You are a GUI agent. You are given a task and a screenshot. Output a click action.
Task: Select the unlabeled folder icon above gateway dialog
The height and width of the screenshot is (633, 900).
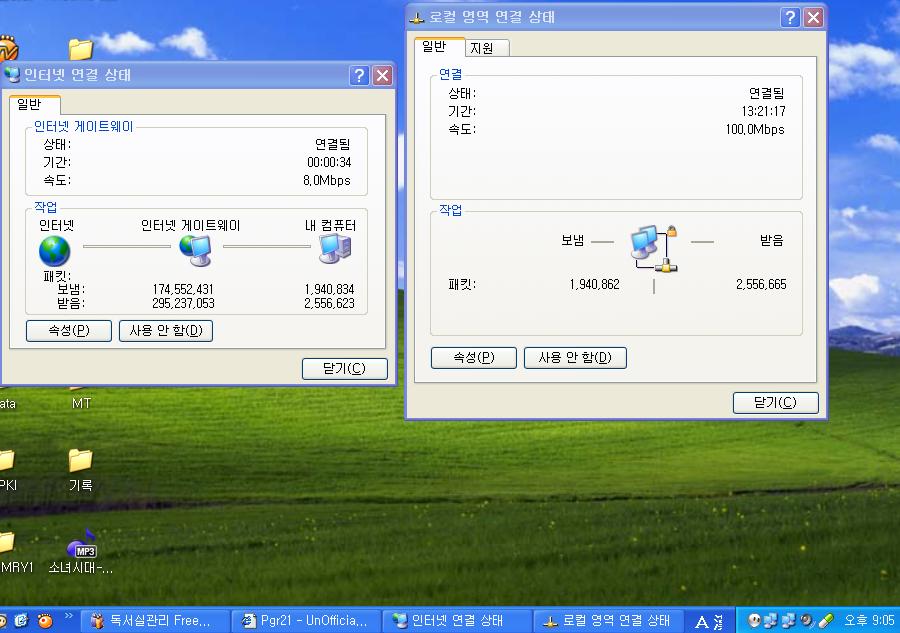point(80,50)
